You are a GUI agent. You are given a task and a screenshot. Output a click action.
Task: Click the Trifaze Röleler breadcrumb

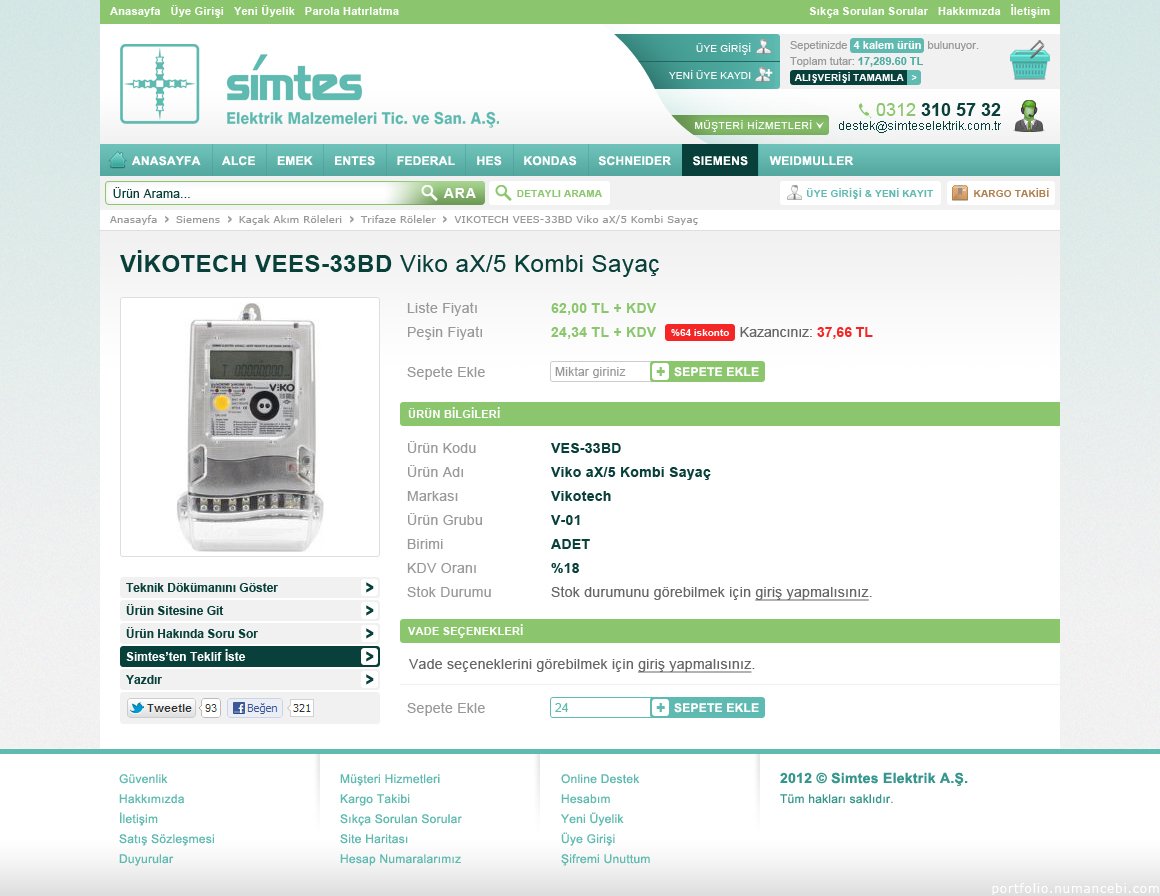(x=398, y=220)
